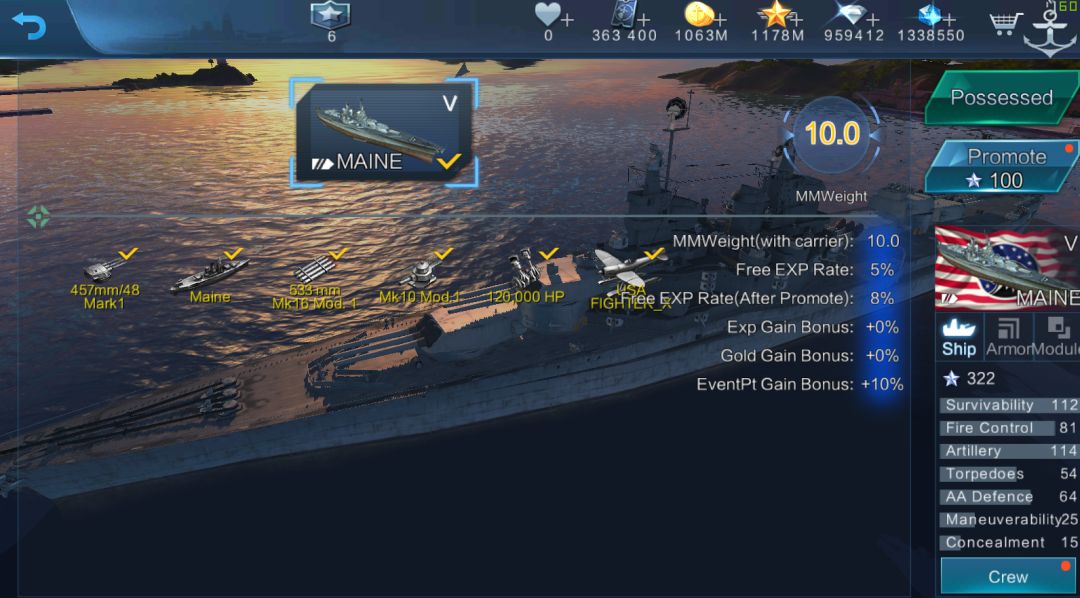
Task: Pick the 120,000 HP engine module
Action: (x=526, y=278)
